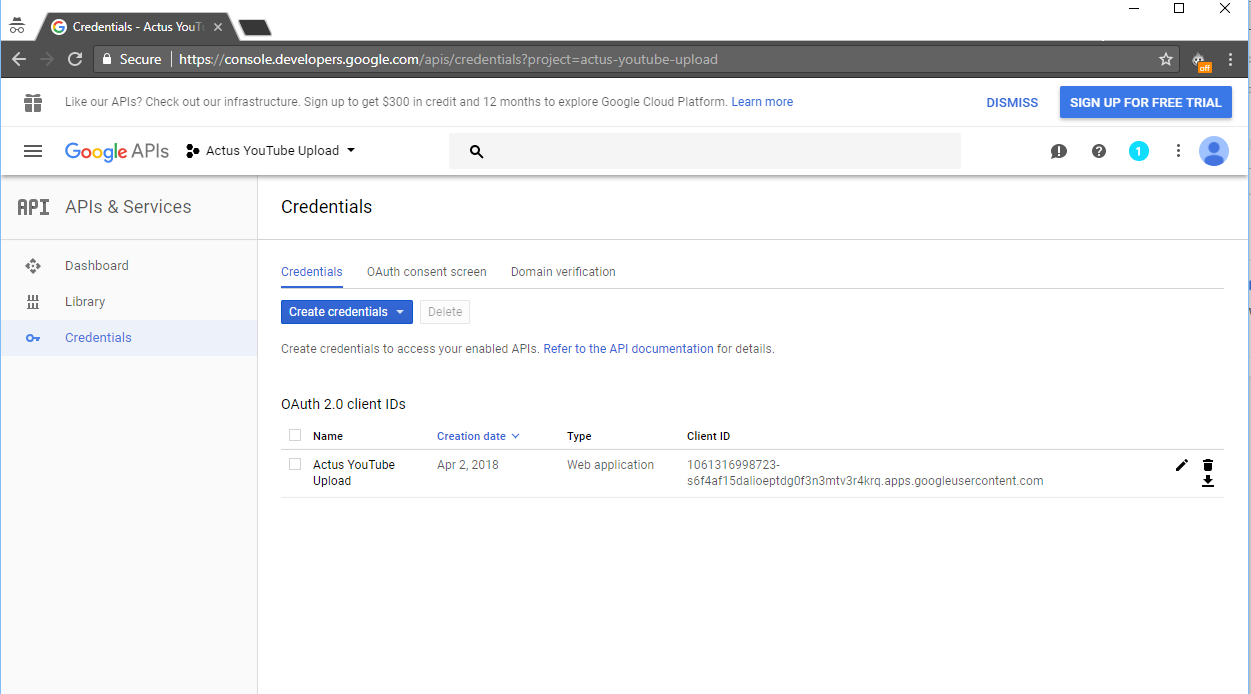This screenshot has height=694, width=1251.
Task: Open the three-dot console settings menu
Action: click(1178, 151)
